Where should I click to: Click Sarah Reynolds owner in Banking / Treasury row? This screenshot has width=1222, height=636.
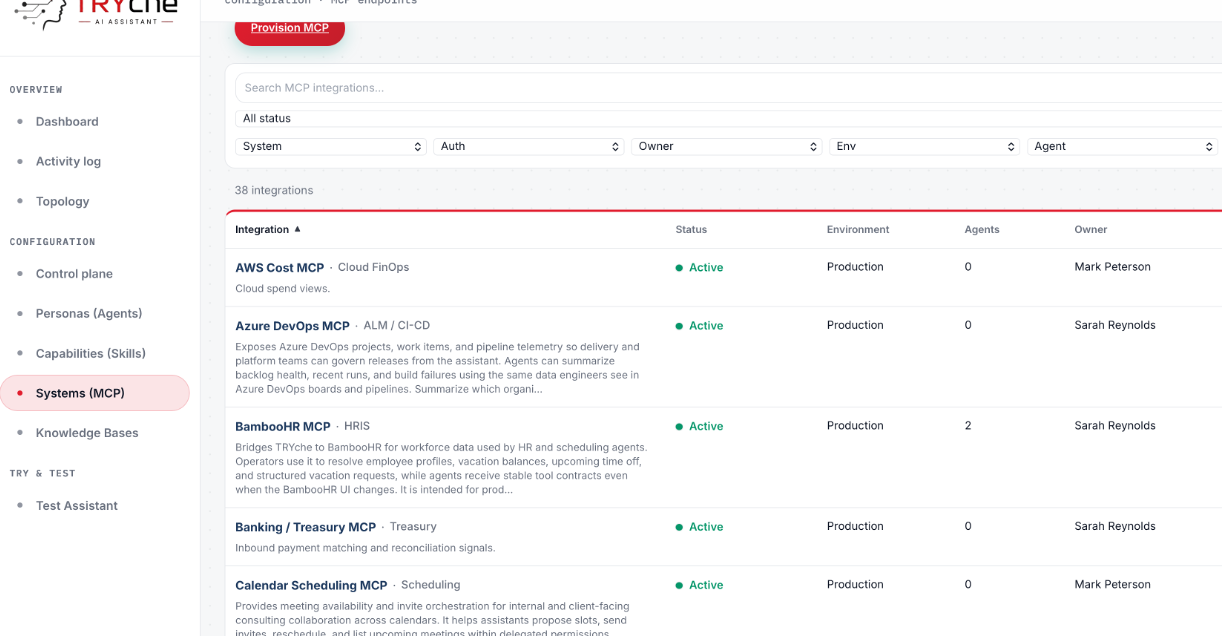(1115, 526)
